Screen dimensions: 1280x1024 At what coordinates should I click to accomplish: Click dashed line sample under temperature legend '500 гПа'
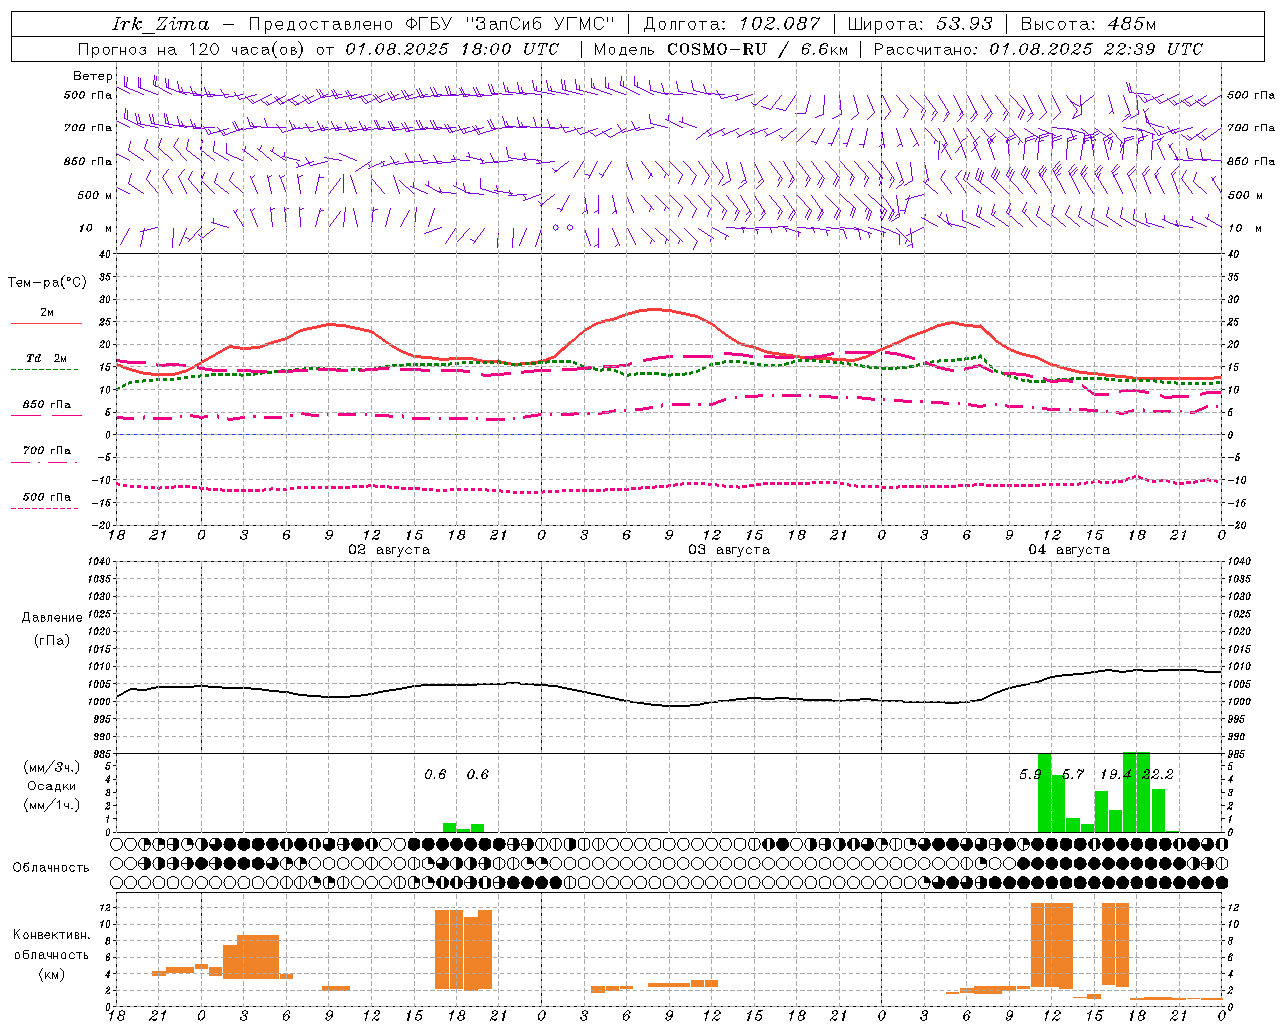(x=44, y=508)
